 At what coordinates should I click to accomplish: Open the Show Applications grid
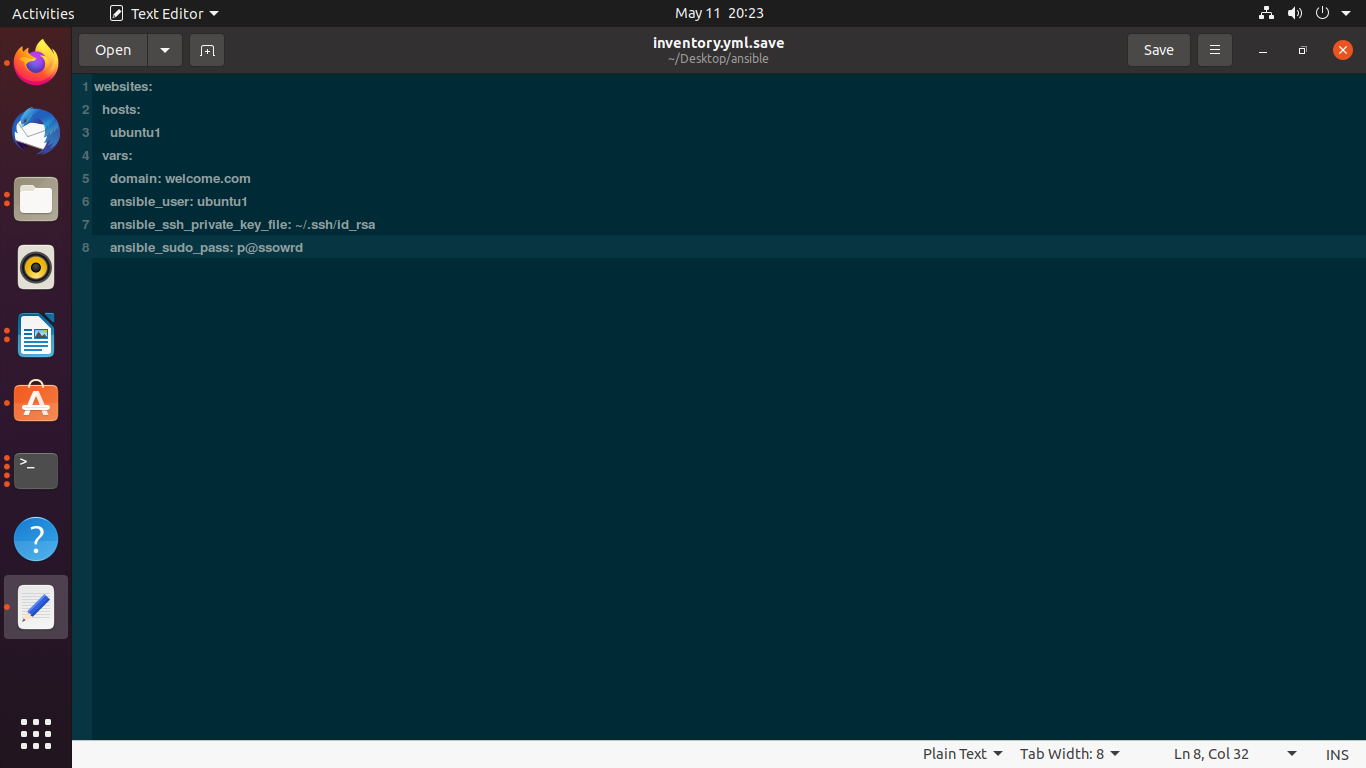coord(35,734)
